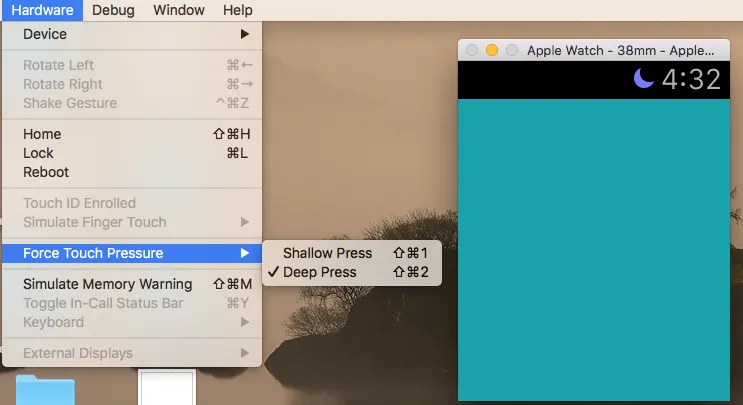This screenshot has height=405, width=743.
Task: Select Reboot menu item
Action: coord(132,172)
